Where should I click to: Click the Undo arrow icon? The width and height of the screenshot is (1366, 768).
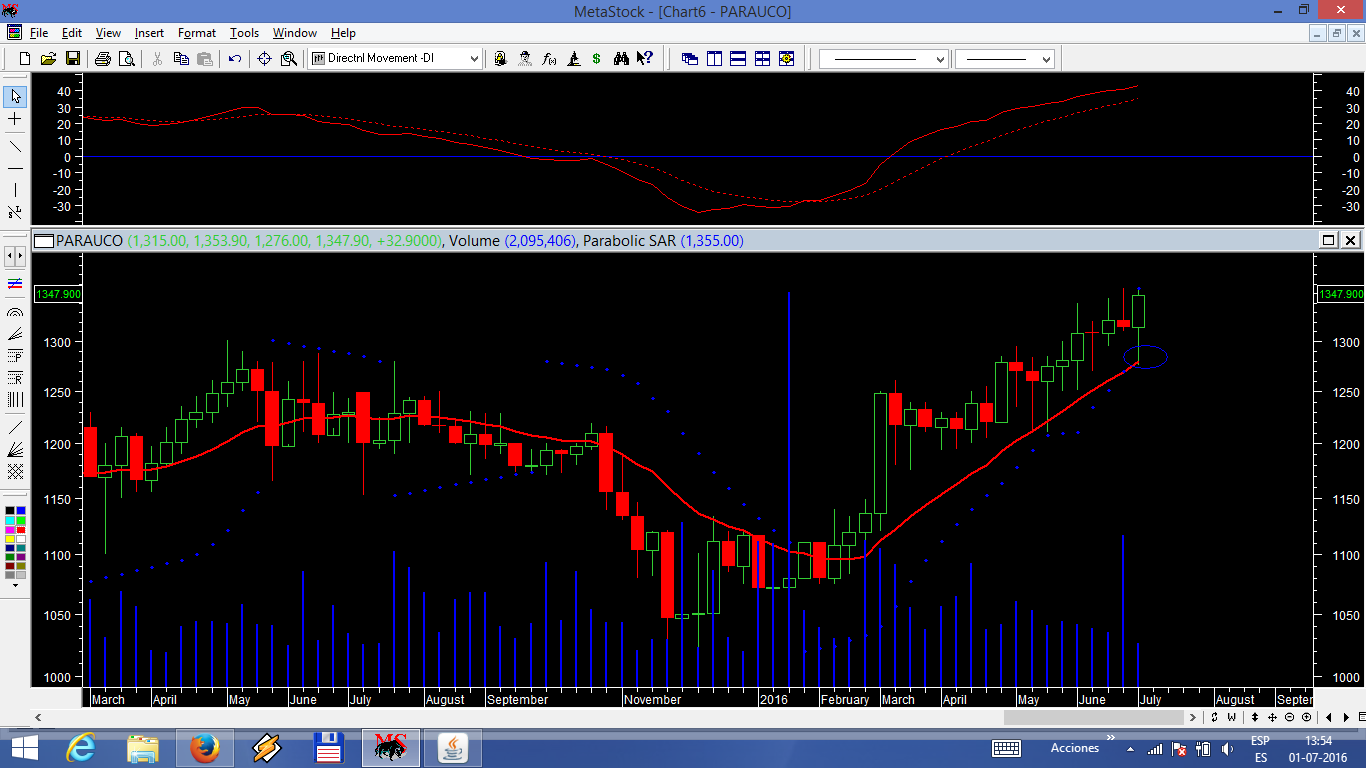click(x=234, y=59)
